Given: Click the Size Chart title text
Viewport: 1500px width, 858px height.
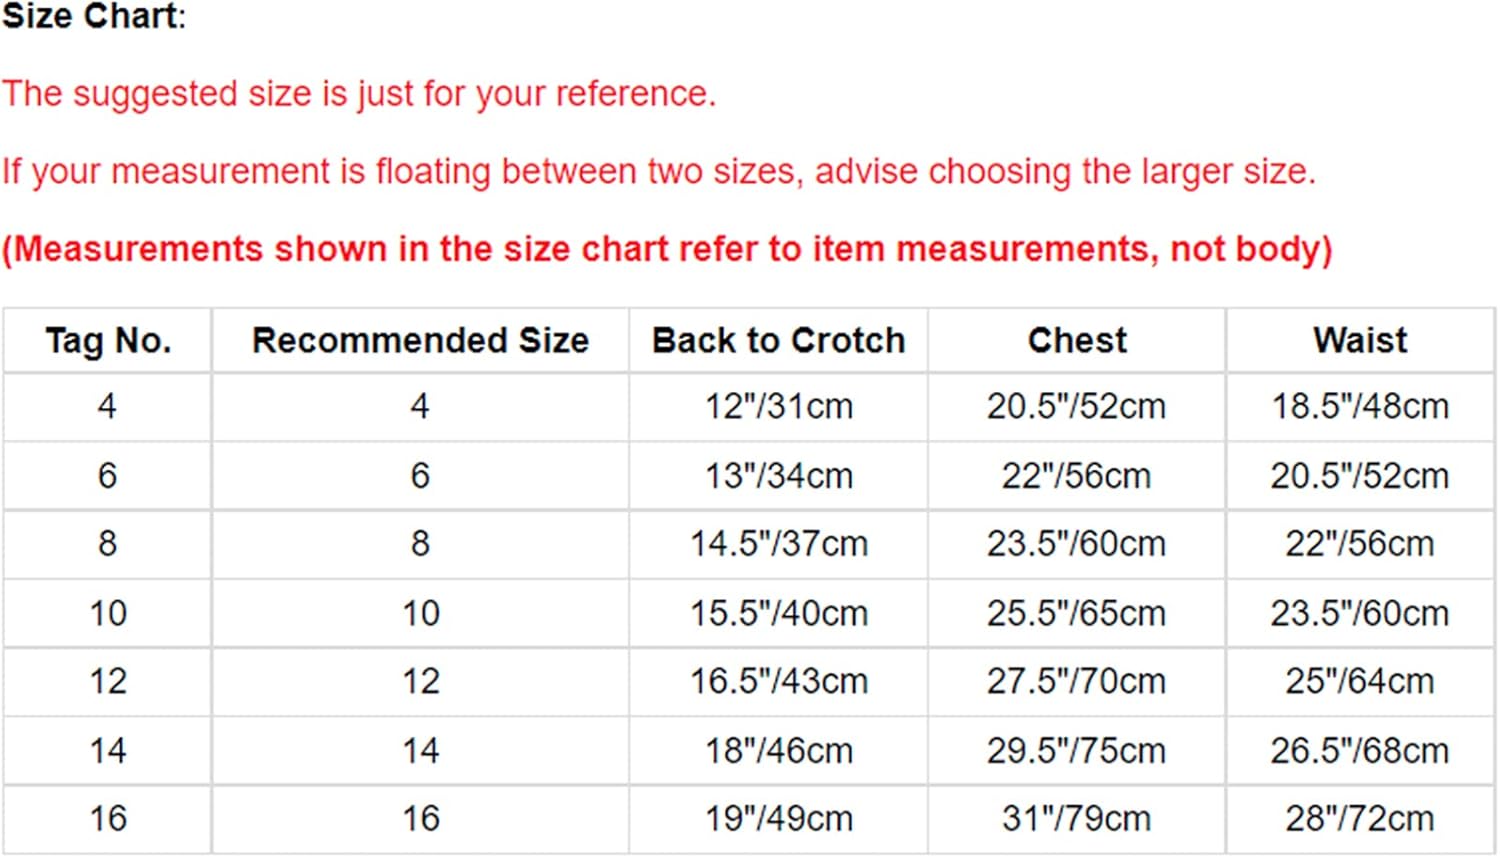Looking at the screenshot, I should click(94, 17).
